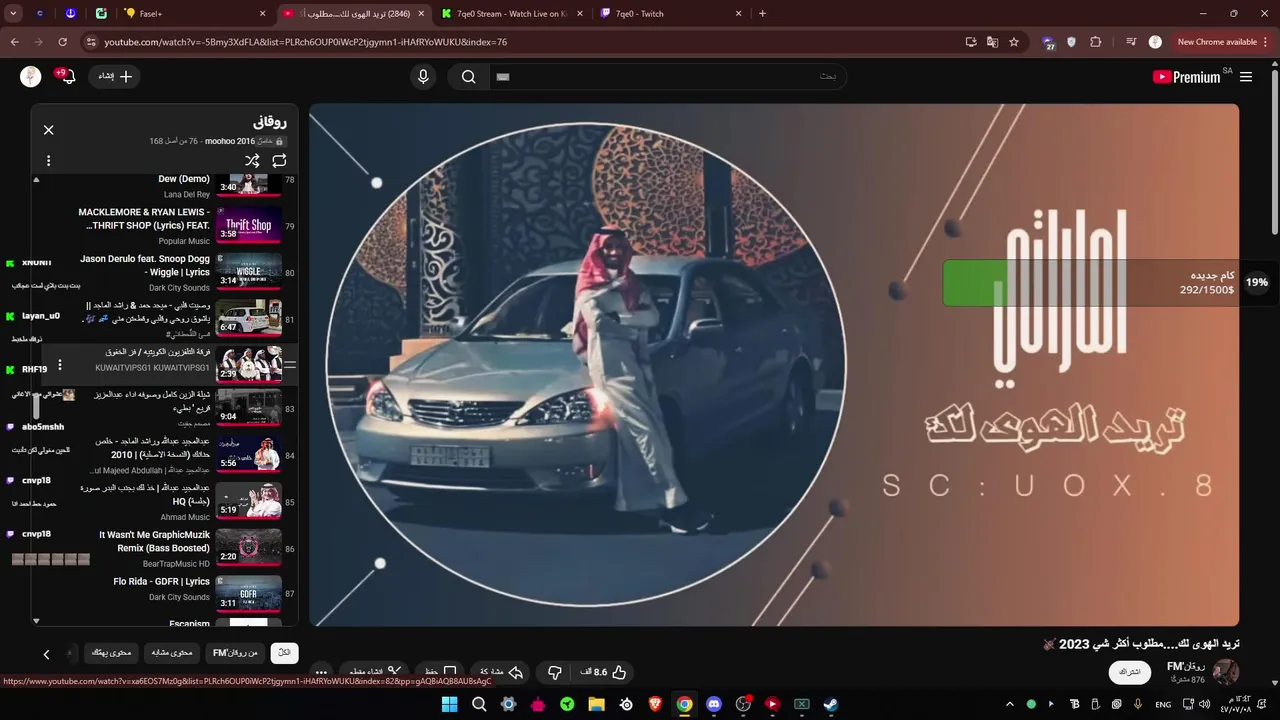Screen dimensions: 1280x720
Task: Reload the current page
Action: coord(62,42)
